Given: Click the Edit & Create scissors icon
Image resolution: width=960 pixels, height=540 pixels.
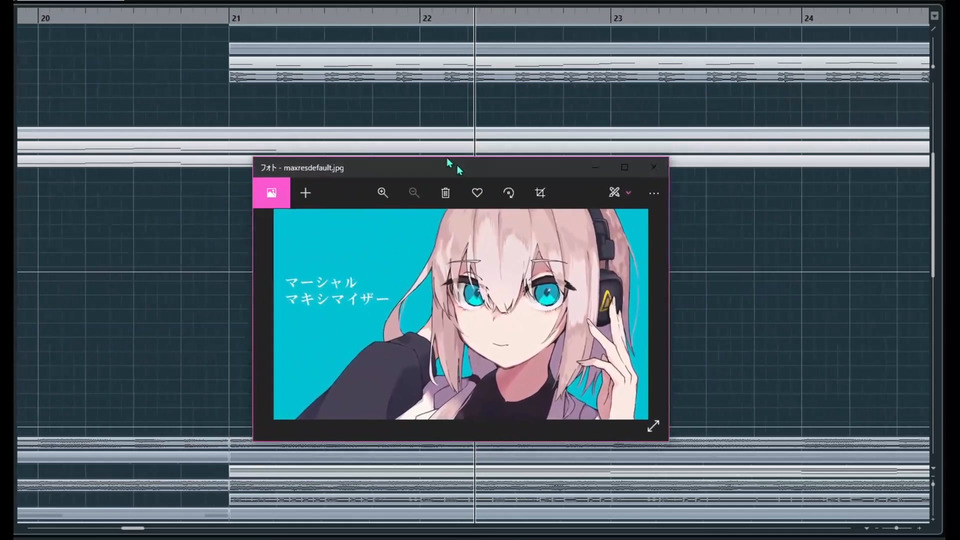Looking at the screenshot, I should pos(614,192).
